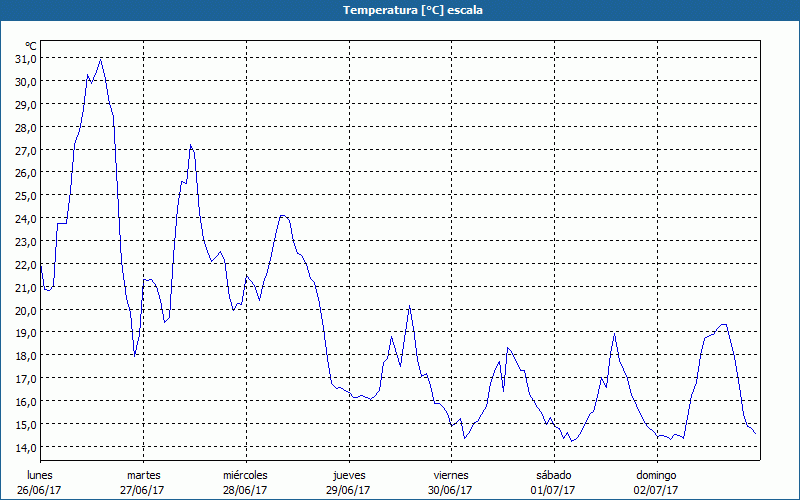Click the highest temperature peak on Monday
The height and width of the screenshot is (500, 800).
(x=100, y=60)
